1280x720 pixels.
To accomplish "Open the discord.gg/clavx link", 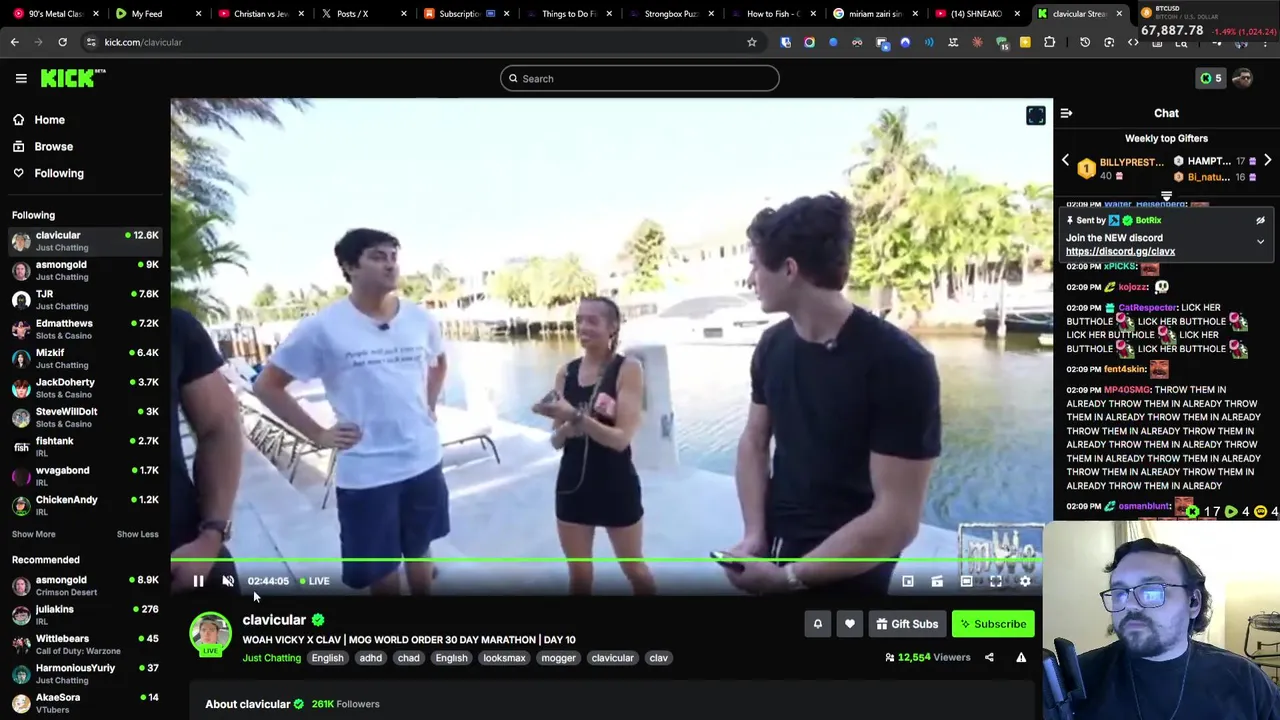I will point(1120,251).
